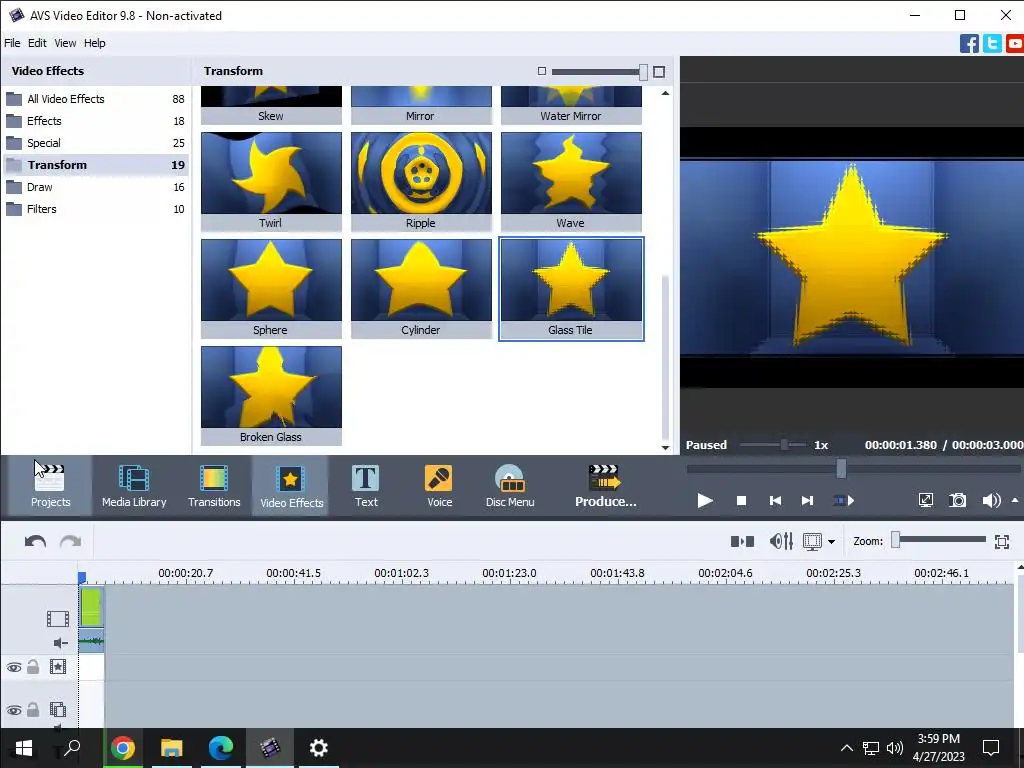Click the split clip icon on timeline toolbar

pyautogui.click(x=742, y=541)
